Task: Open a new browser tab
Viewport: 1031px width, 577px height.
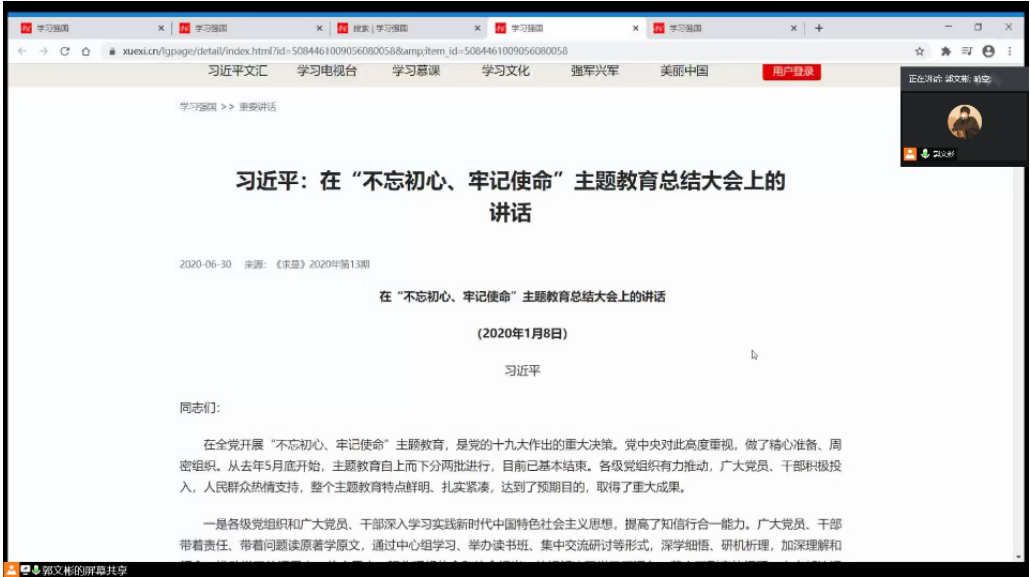Action: coord(819,28)
